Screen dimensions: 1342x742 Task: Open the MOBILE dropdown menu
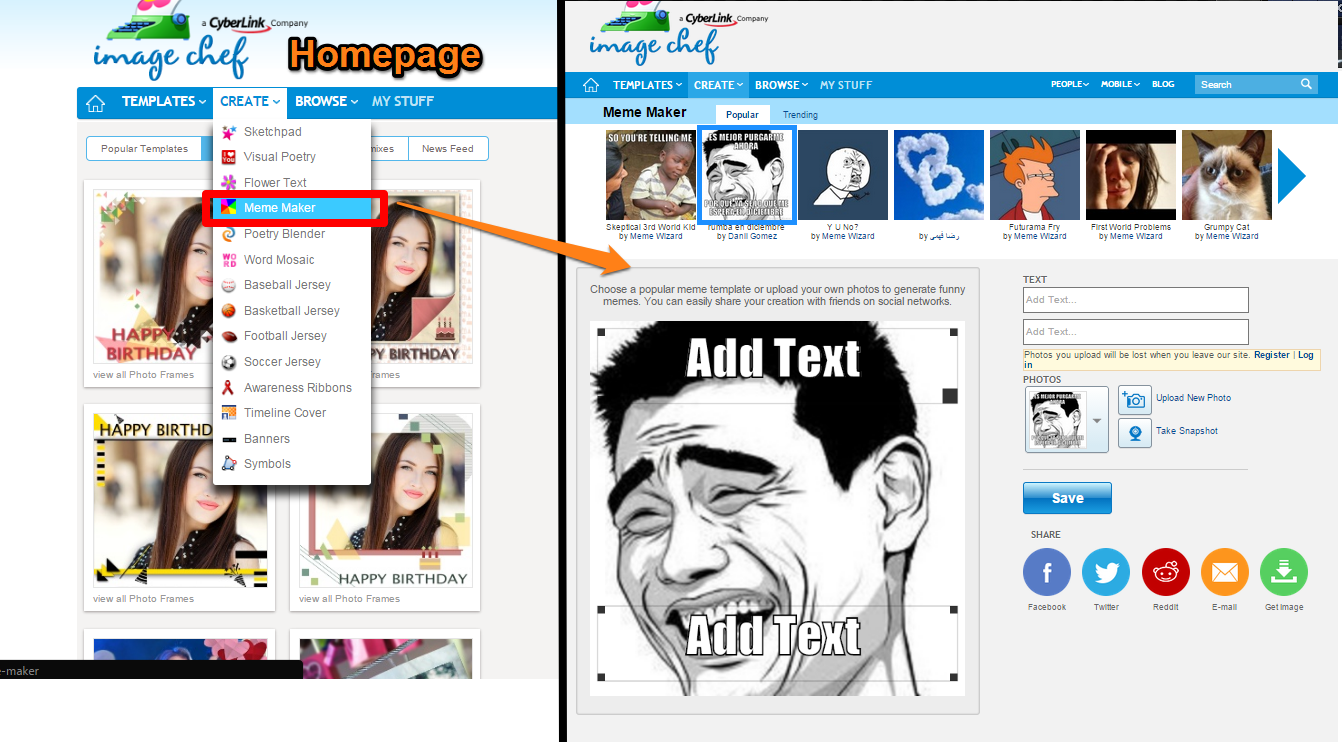pyautogui.click(x=1121, y=84)
